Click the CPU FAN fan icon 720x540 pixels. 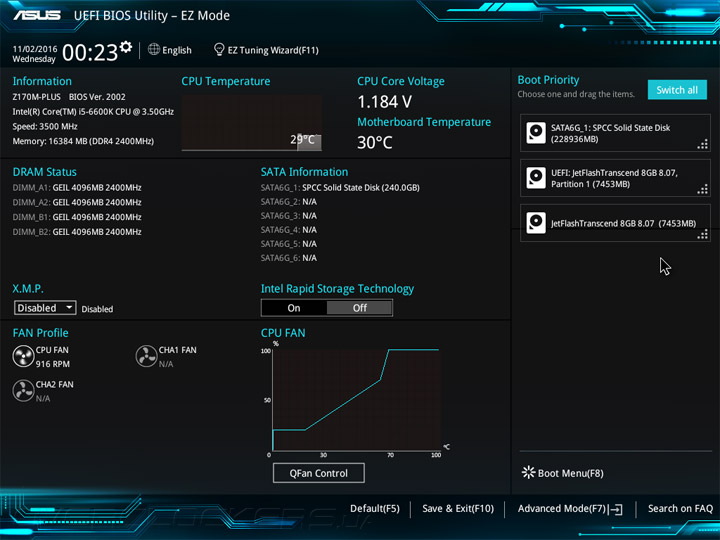23,356
